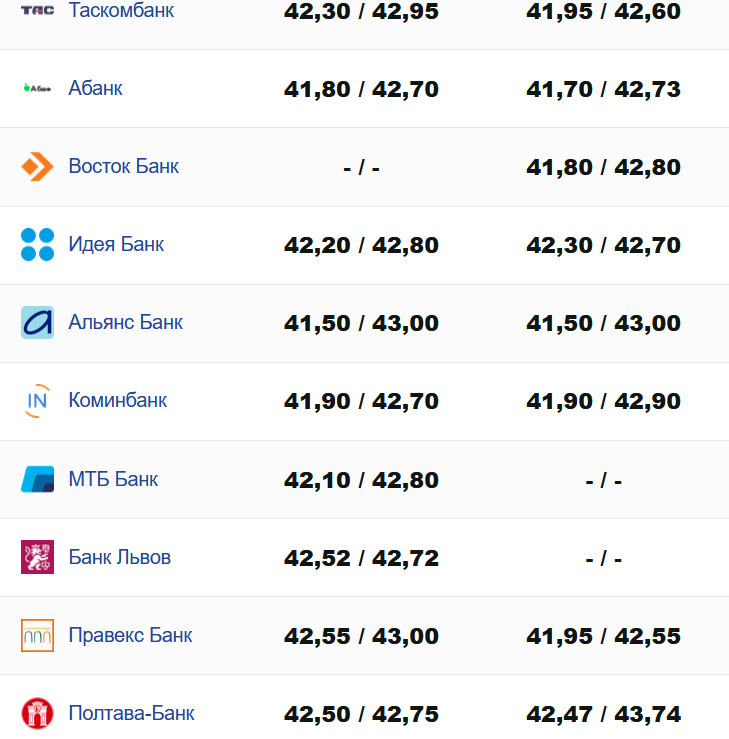
Task: Open the Полтава-Банк link
Action: tap(132, 713)
